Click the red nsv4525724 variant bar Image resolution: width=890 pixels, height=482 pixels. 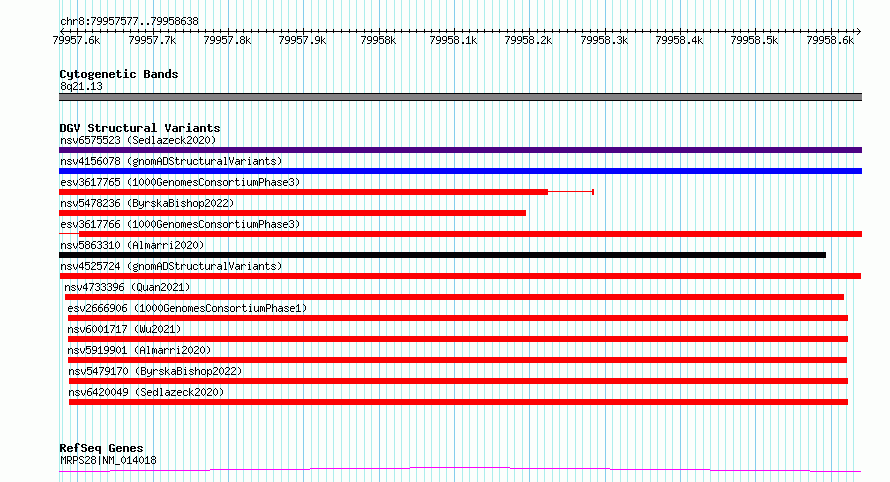(460, 276)
